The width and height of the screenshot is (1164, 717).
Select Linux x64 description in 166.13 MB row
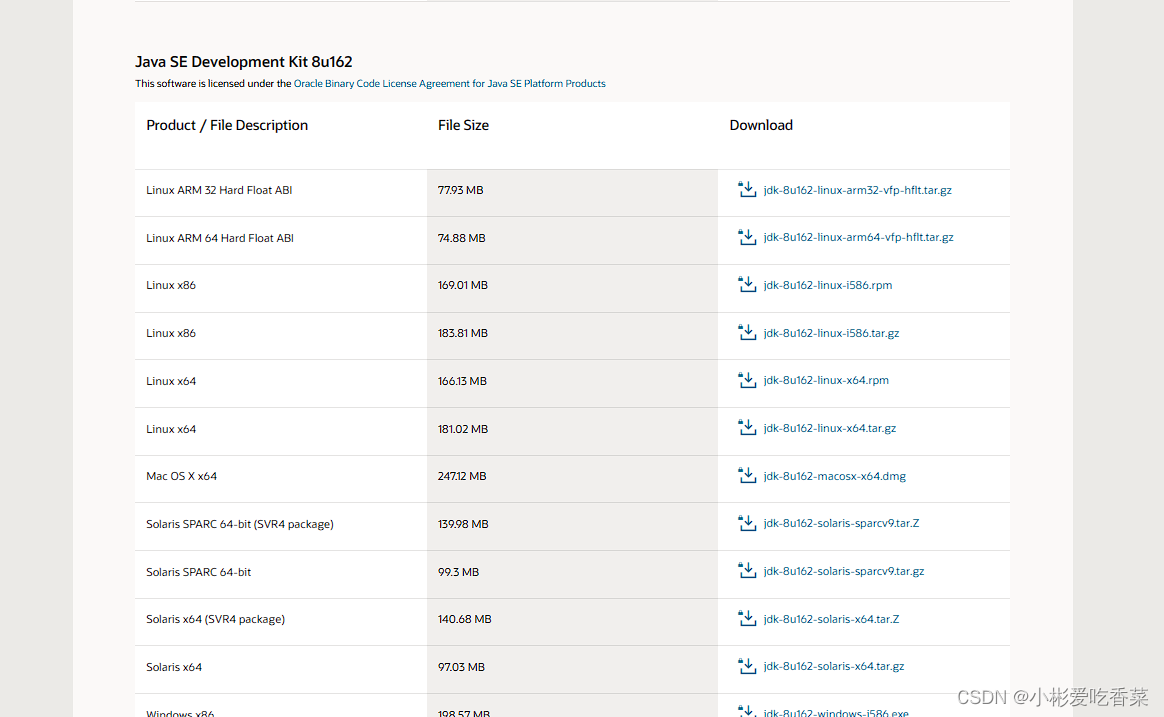click(171, 381)
